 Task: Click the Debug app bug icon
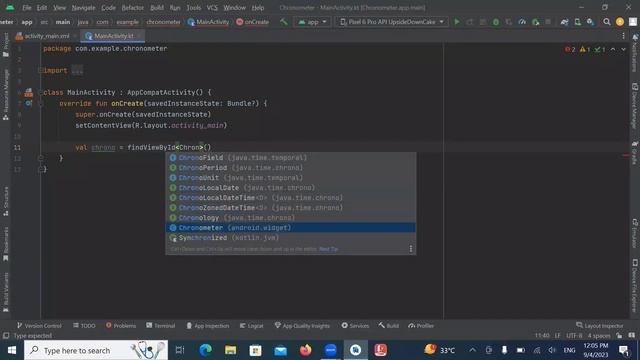pos(496,22)
